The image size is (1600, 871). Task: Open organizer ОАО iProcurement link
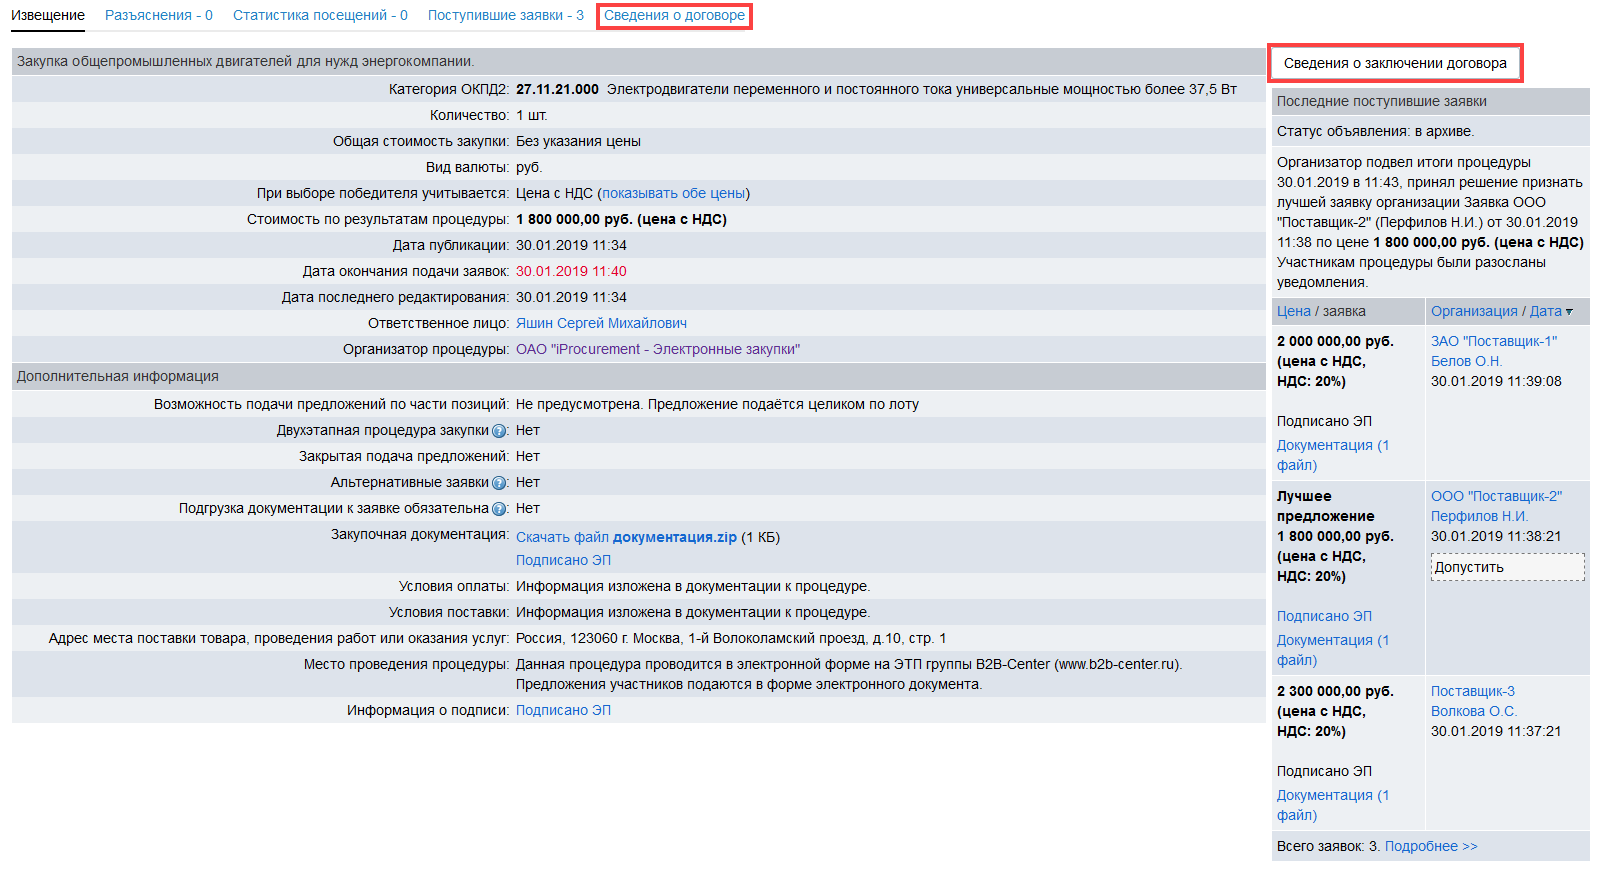pos(657,349)
